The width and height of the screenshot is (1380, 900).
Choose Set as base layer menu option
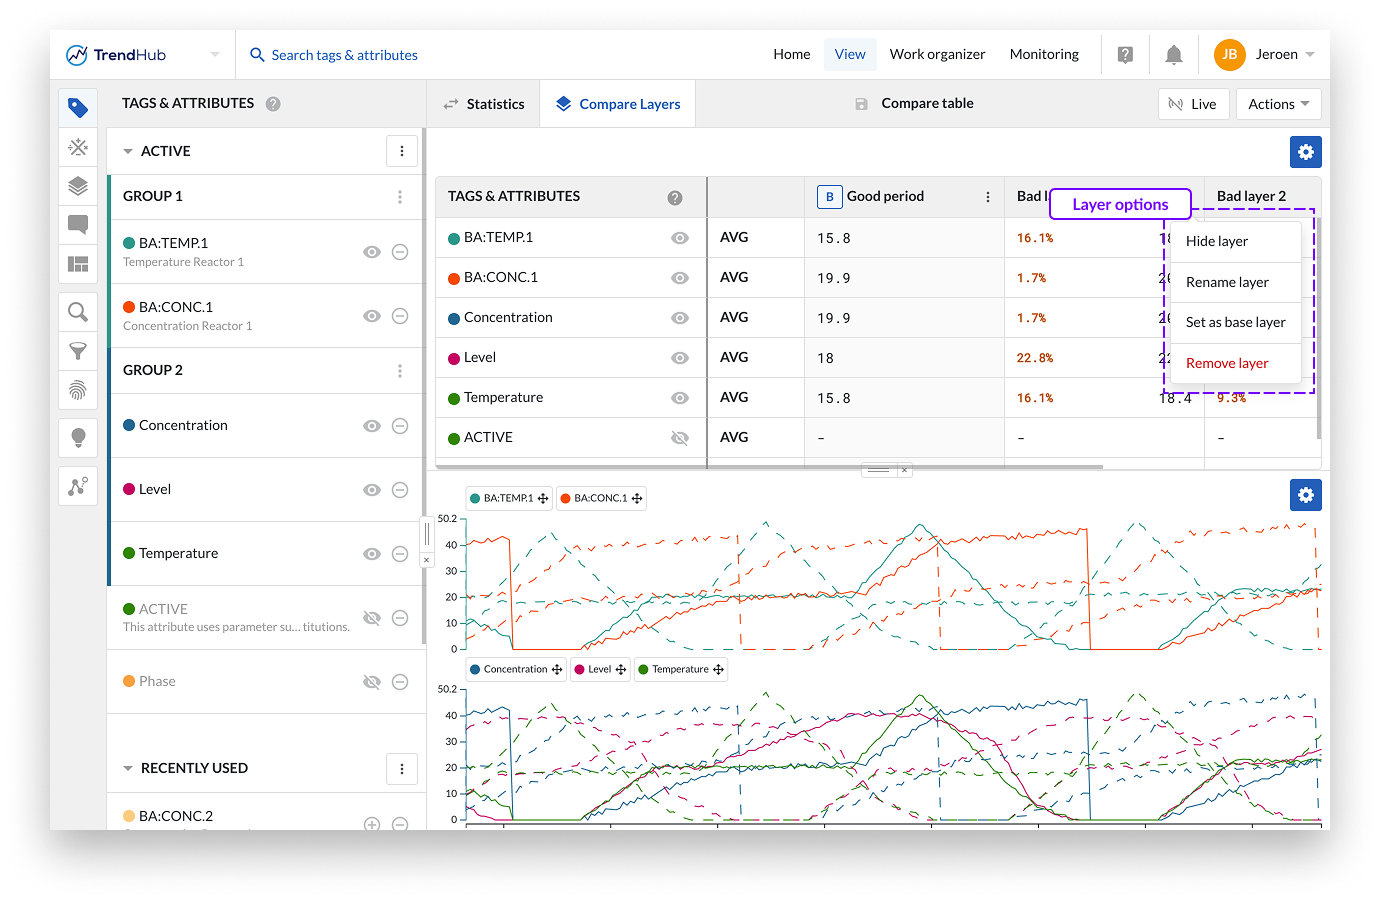point(1235,322)
